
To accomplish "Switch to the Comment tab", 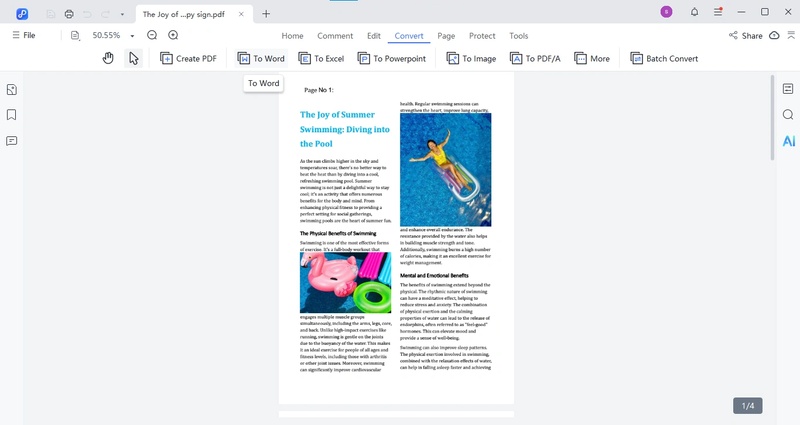I will (x=335, y=36).
